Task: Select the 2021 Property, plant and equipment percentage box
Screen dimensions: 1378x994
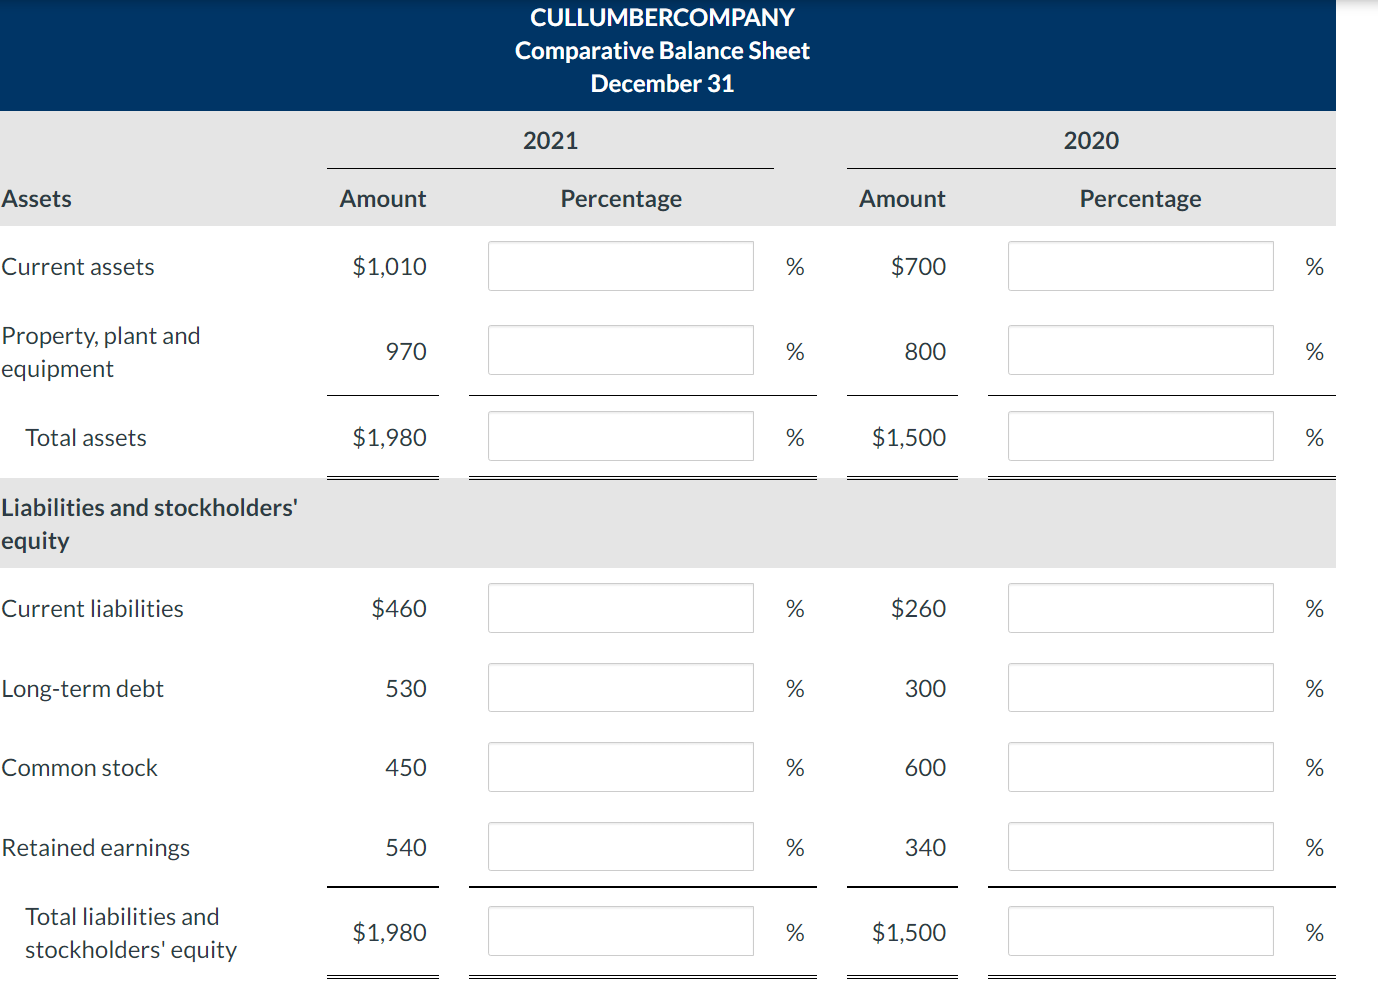Action: [621, 350]
